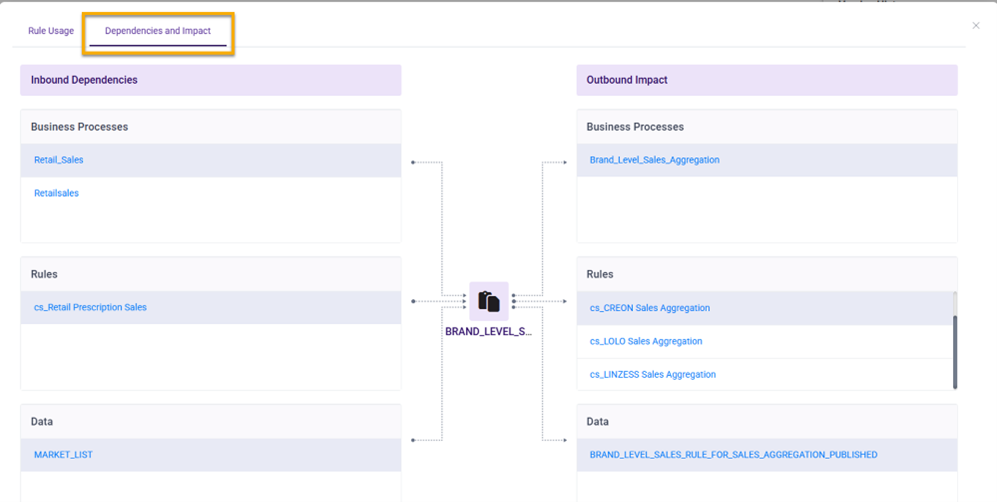Open the cs_CREON Sales Aggregation rule
The width and height of the screenshot is (997, 502).
pyautogui.click(x=649, y=308)
